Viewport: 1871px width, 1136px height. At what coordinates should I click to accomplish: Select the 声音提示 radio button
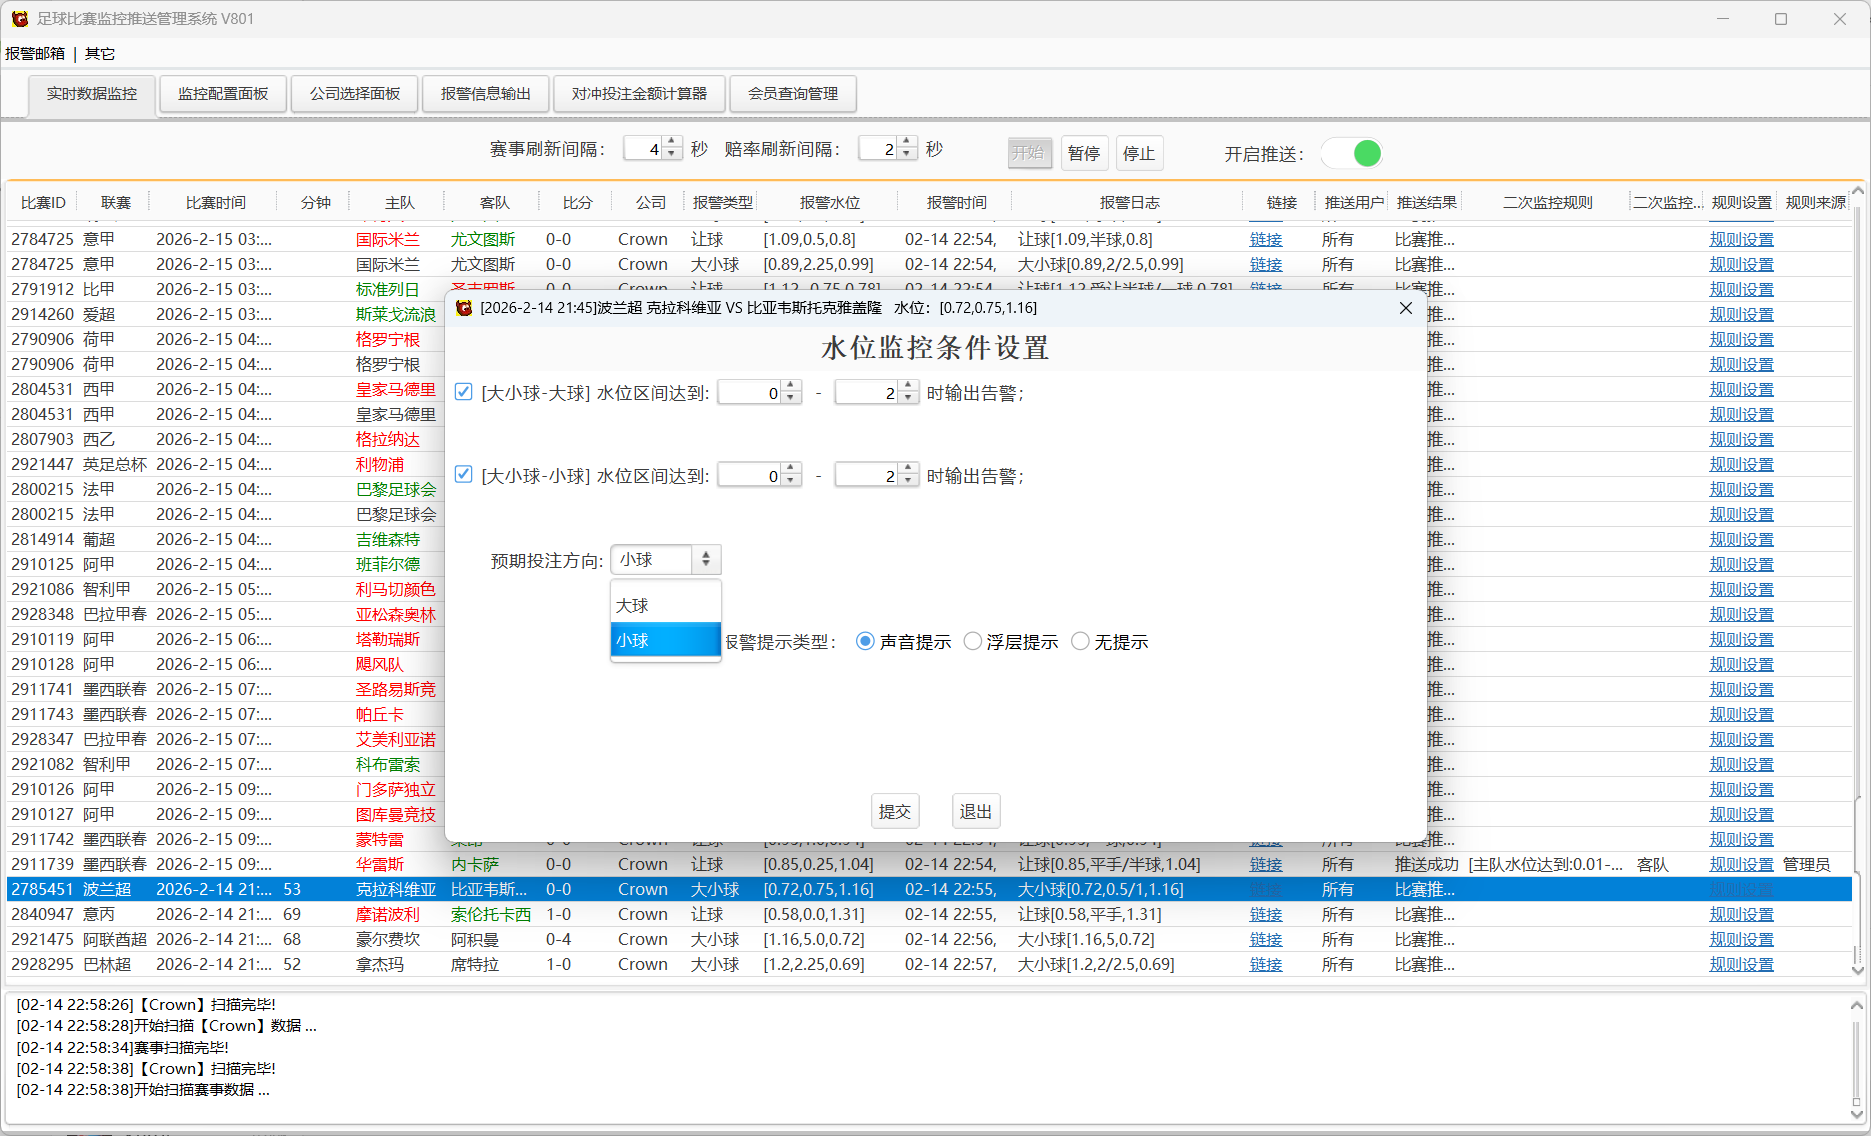[x=865, y=642]
